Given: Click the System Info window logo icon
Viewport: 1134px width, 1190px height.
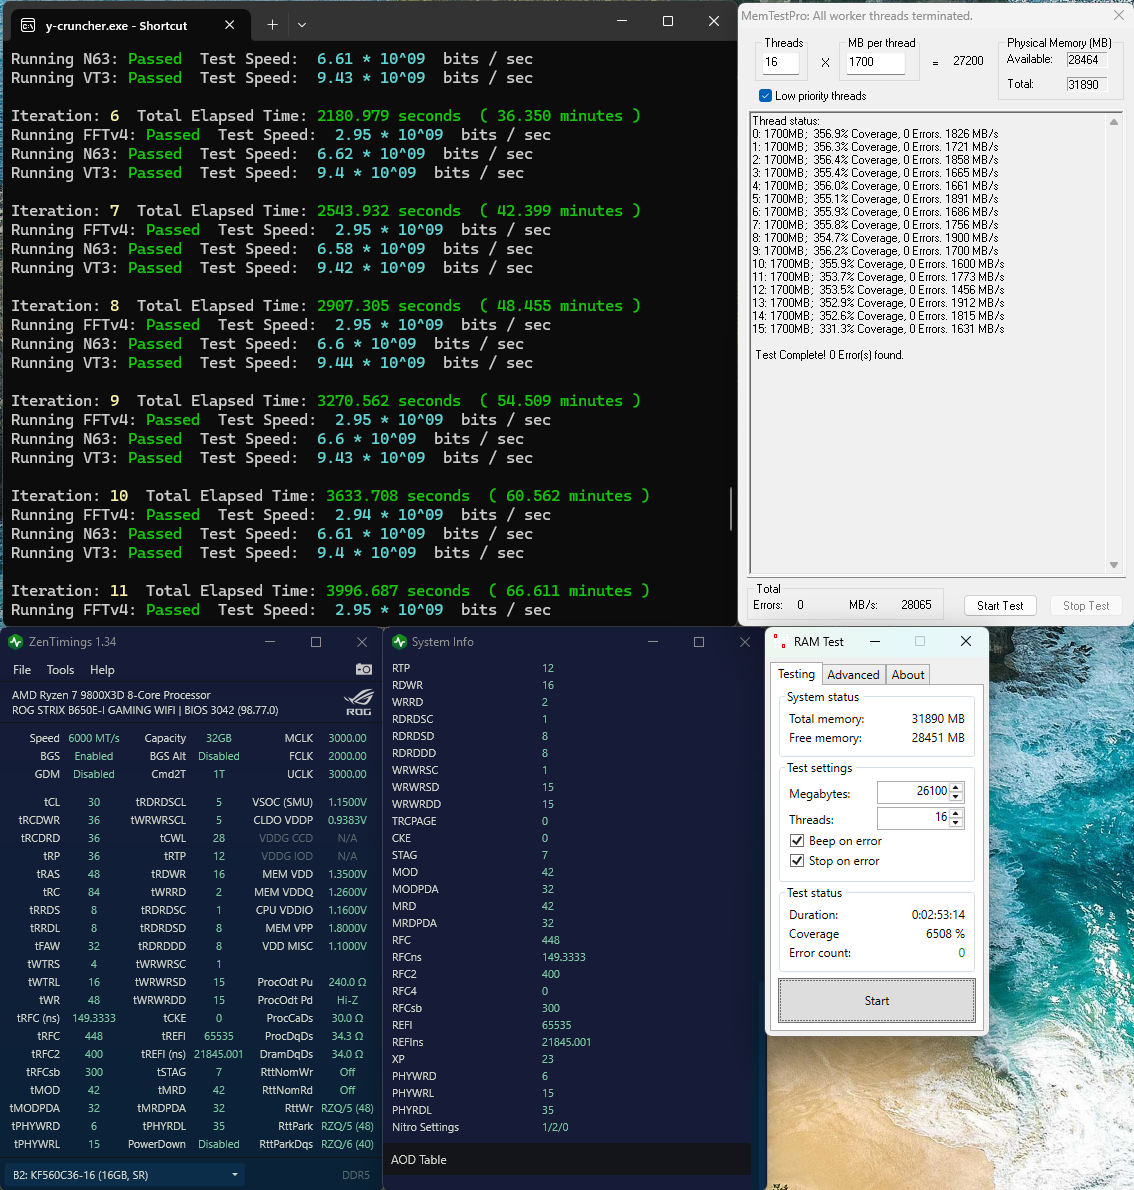Looking at the screenshot, I should [399, 642].
